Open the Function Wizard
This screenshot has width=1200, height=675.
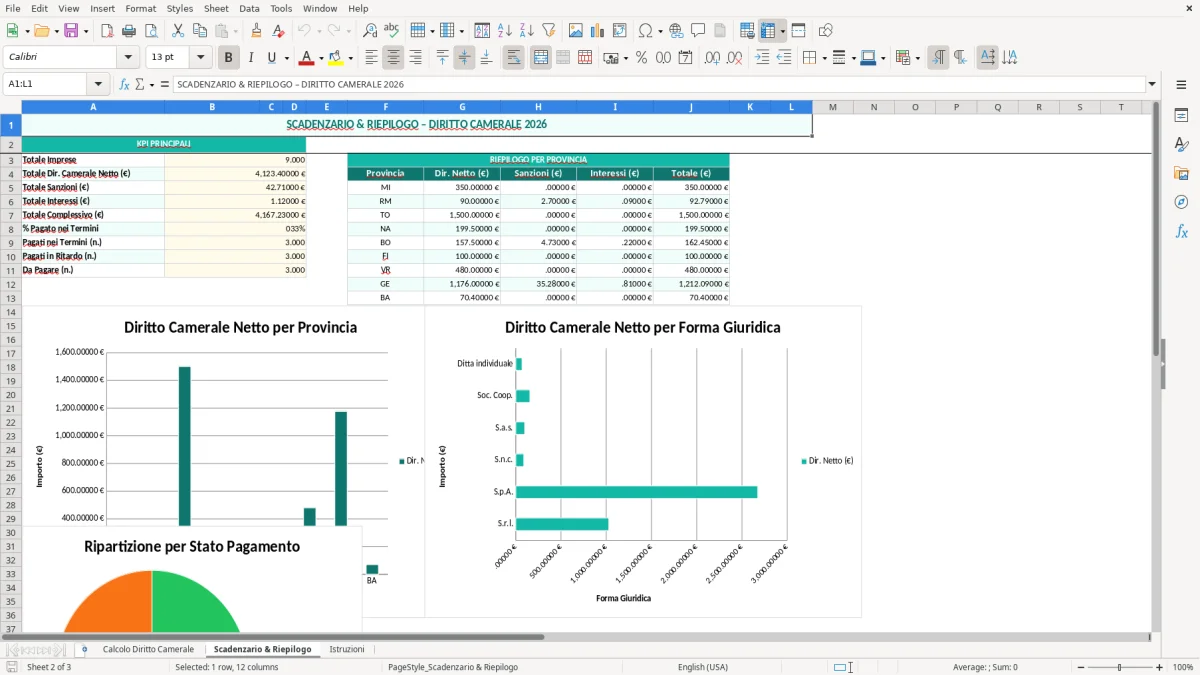[x=124, y=84]
